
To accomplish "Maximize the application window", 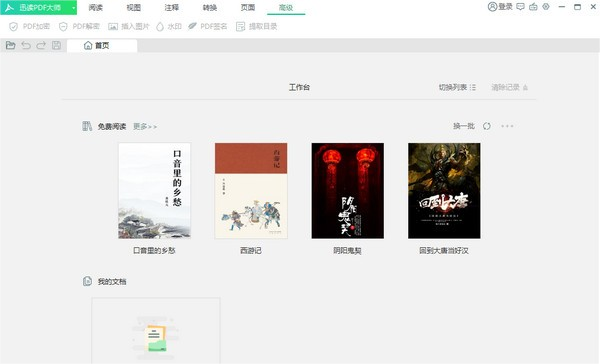I will tap(577, 7).
